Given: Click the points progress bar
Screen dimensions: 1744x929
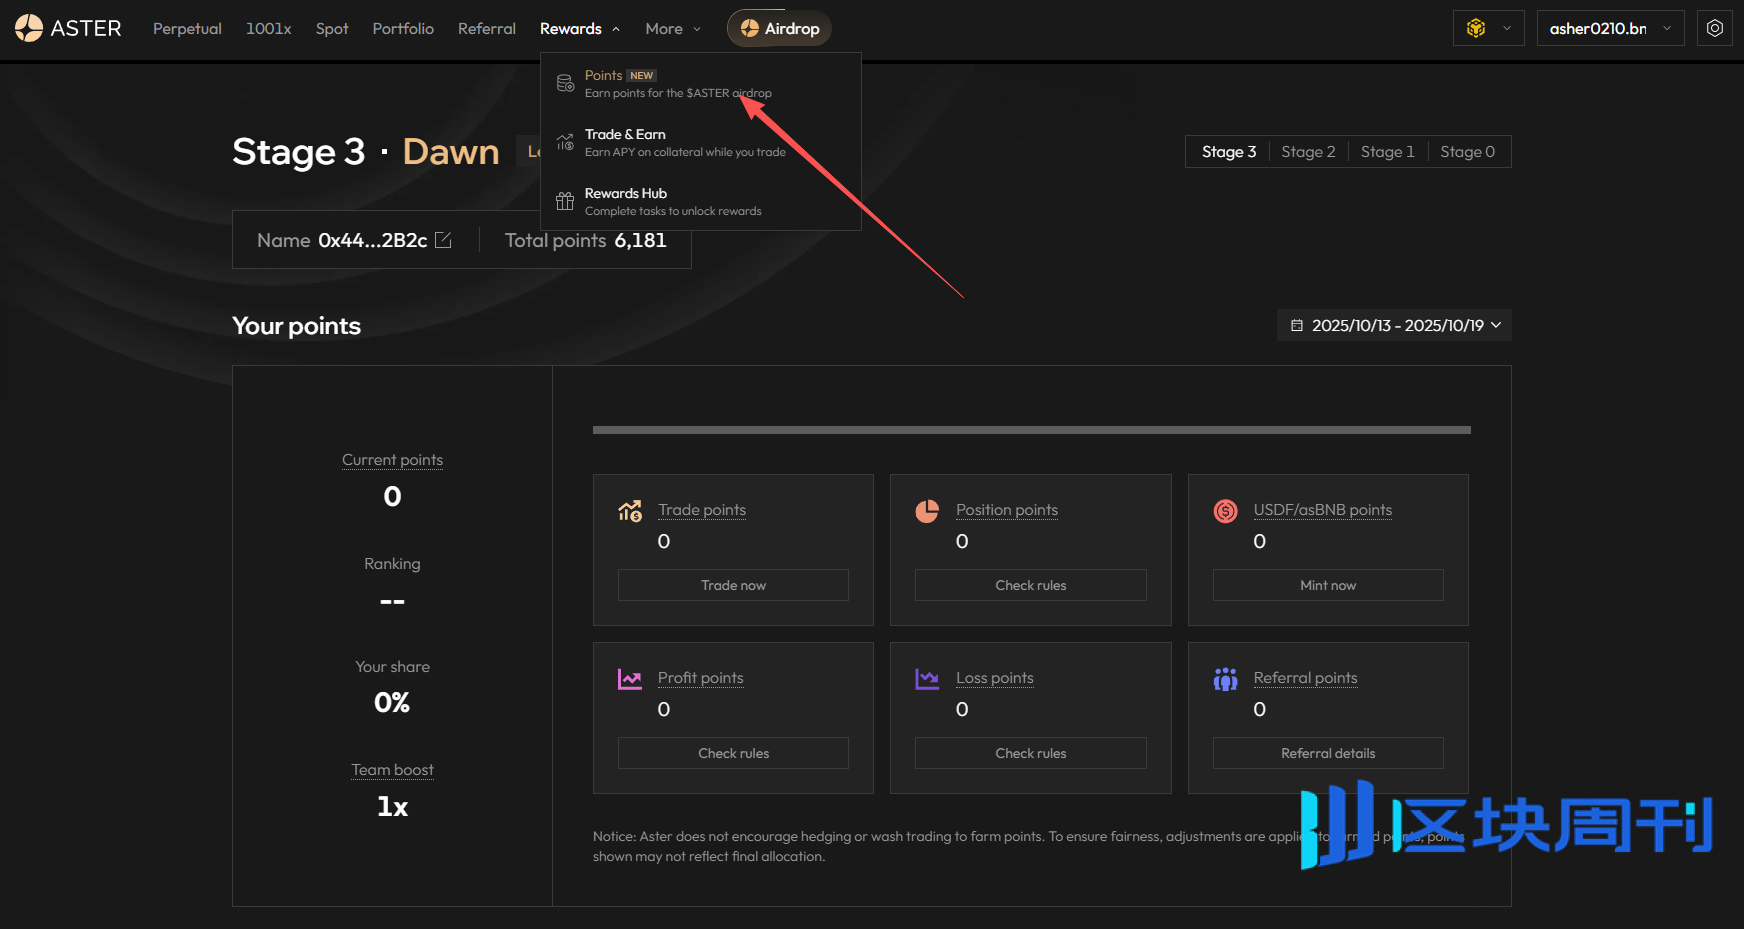Looking at the screenshot, I should 1031,430.
